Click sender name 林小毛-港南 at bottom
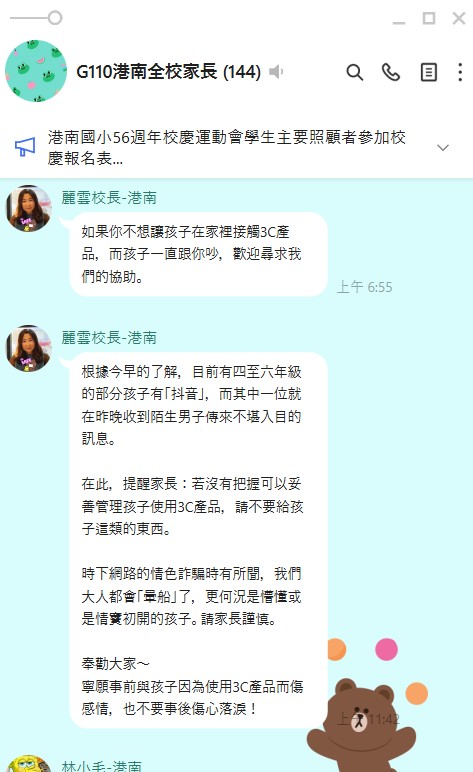 click(101, 766)
